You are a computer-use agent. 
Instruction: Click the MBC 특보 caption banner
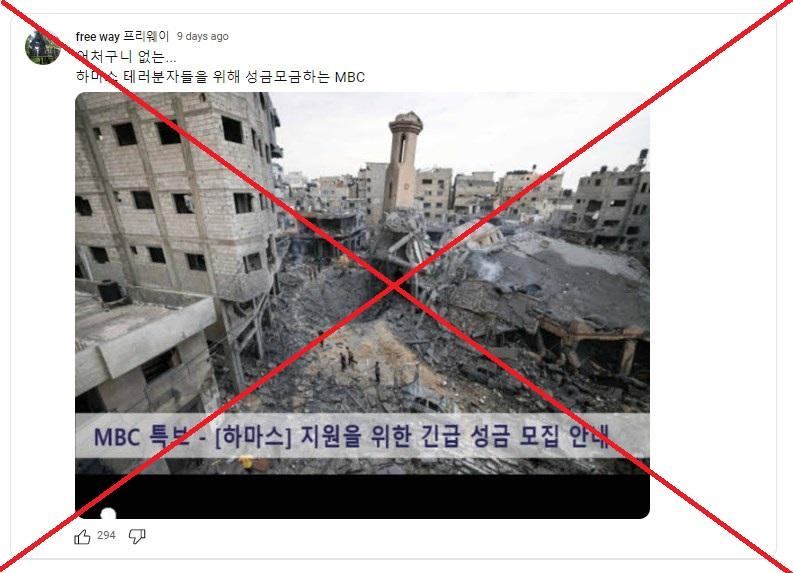(362, 436)
